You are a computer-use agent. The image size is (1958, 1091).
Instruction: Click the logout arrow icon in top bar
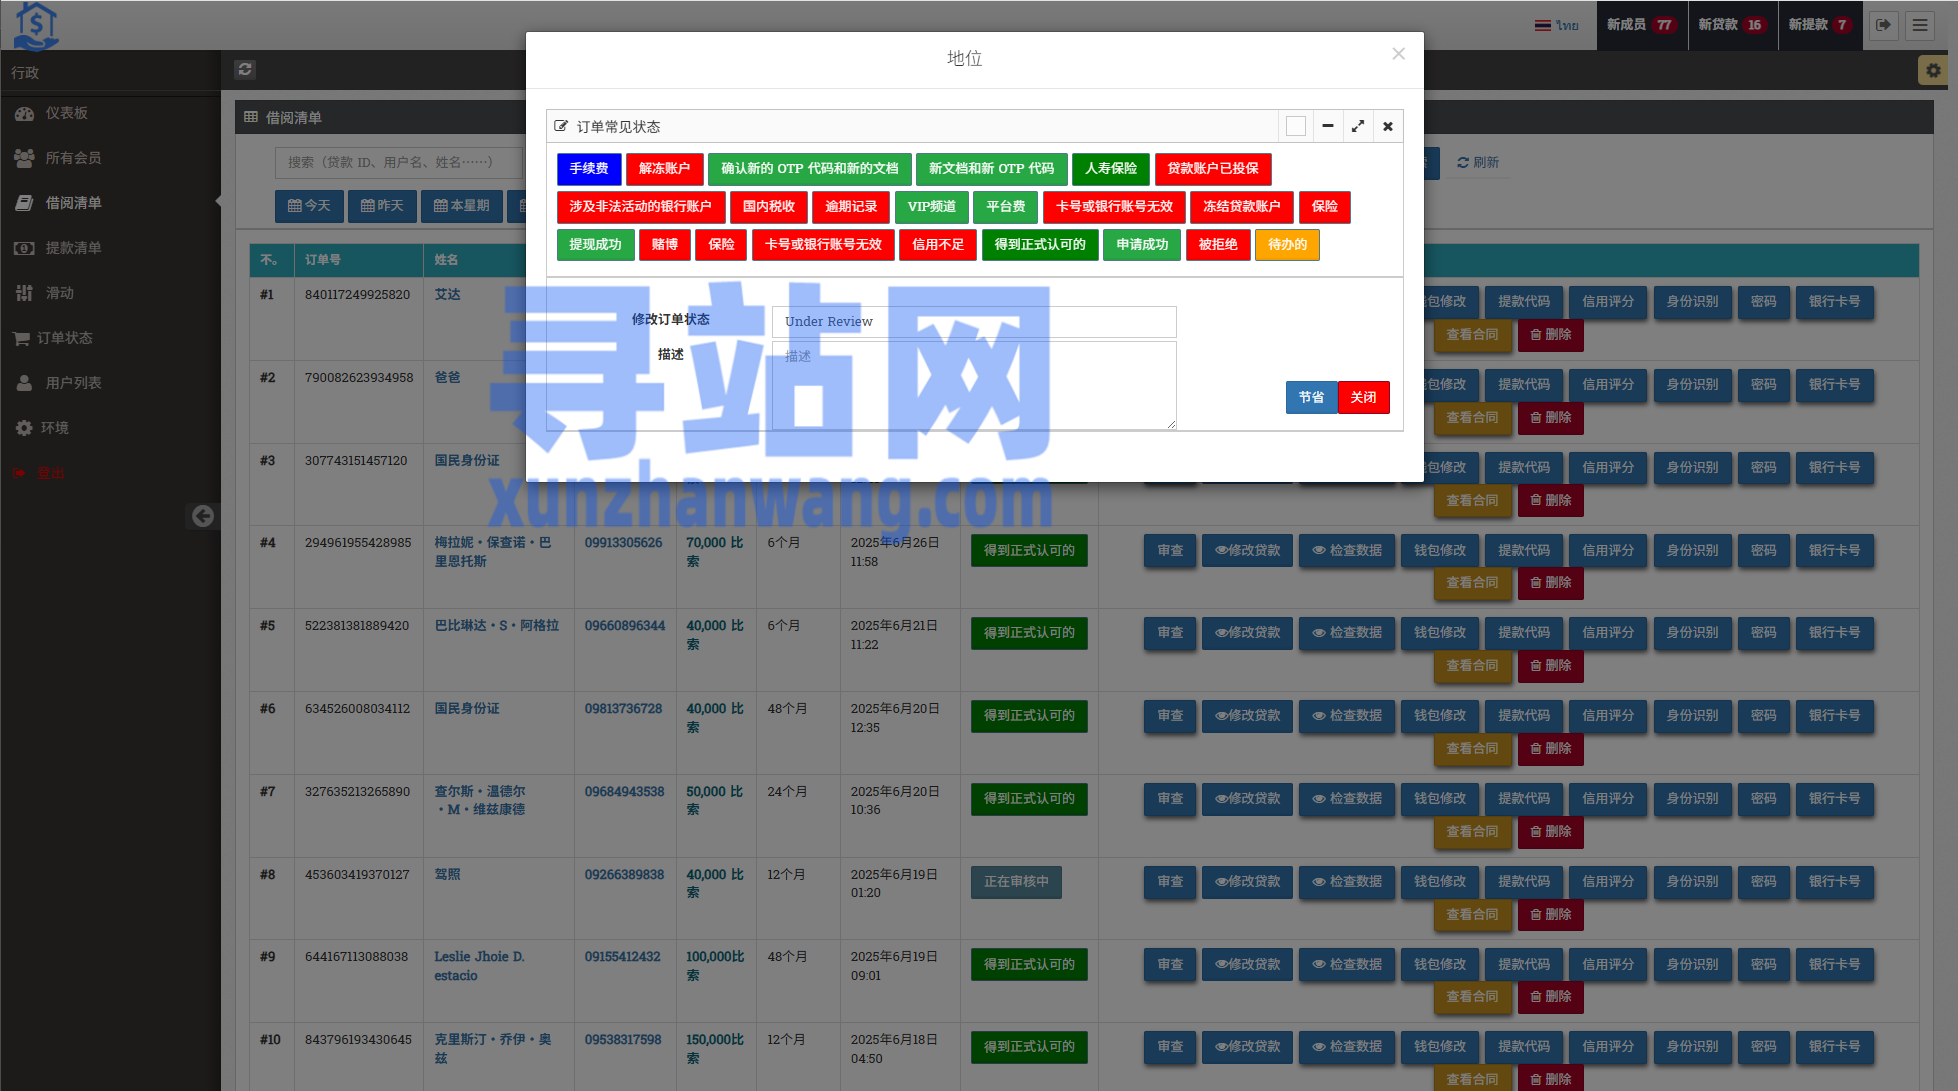pyautogui.click(x=1883, y=25)
